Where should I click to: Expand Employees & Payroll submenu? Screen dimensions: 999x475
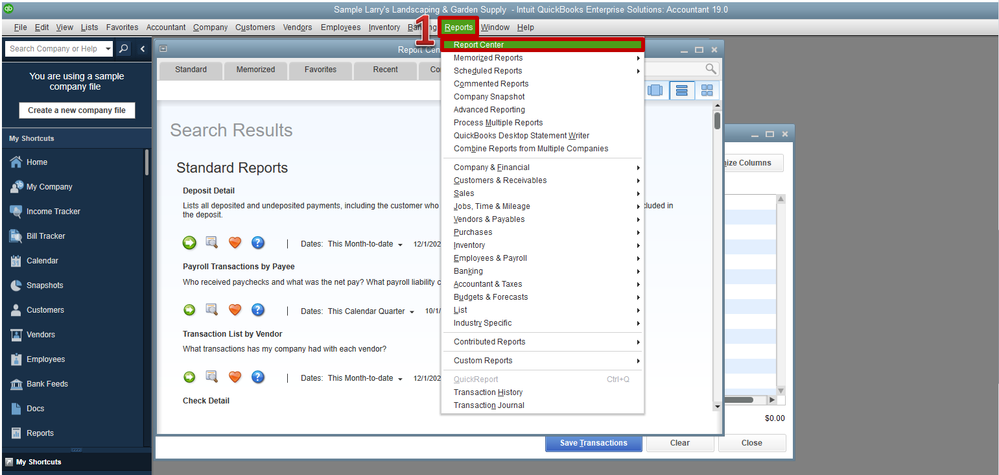[x=542, y=258]
